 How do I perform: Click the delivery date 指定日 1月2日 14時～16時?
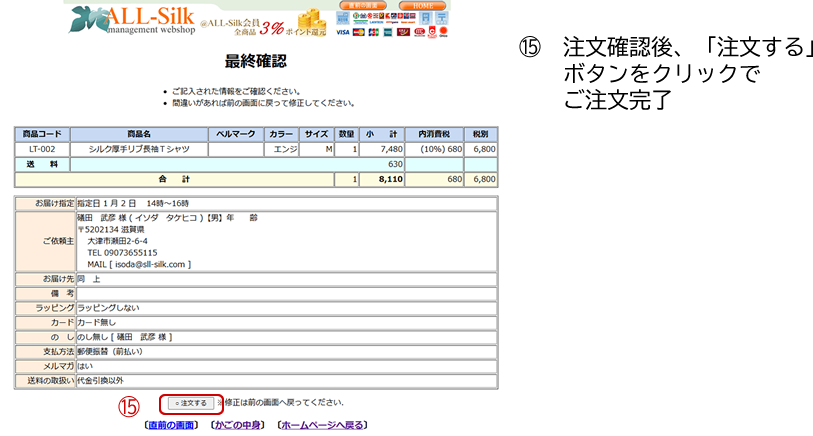(x=133, y=204)
